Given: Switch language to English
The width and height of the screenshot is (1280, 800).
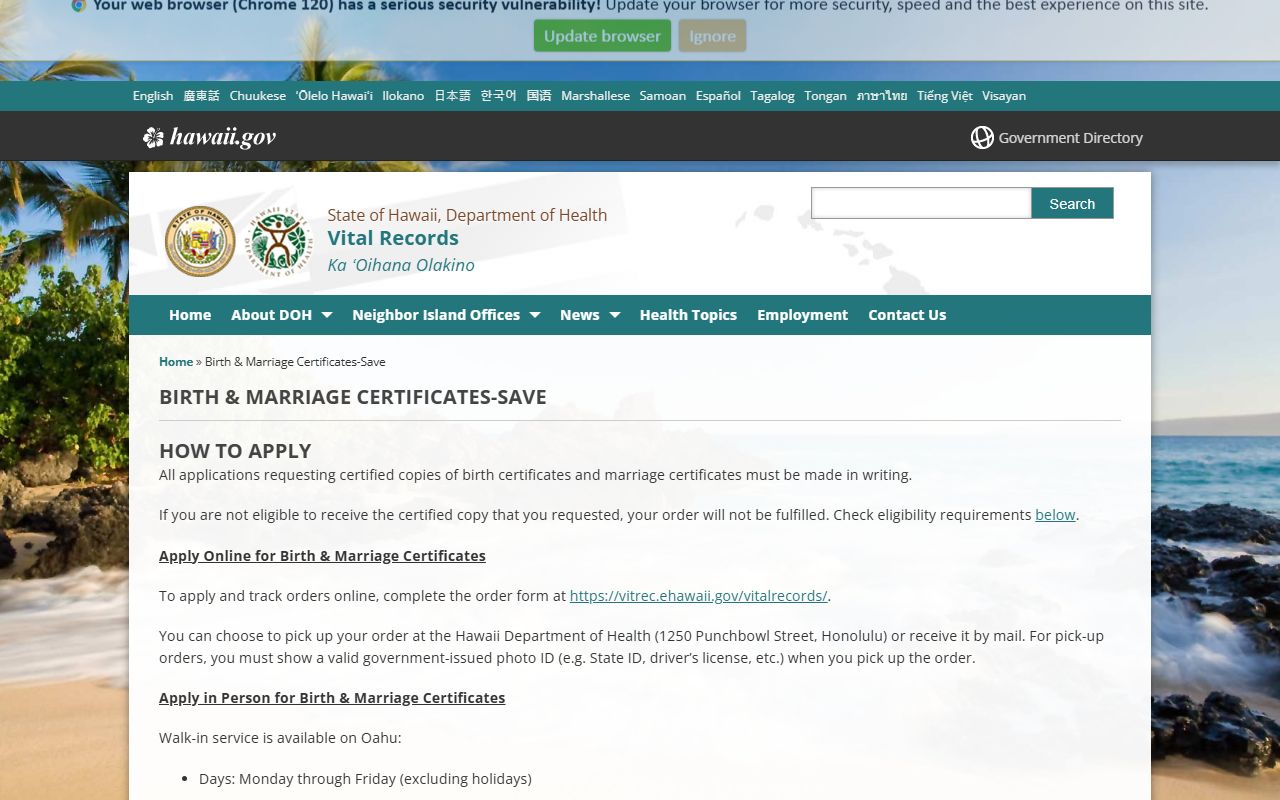Looking at the screenshot, I should [x=153, y=96].
